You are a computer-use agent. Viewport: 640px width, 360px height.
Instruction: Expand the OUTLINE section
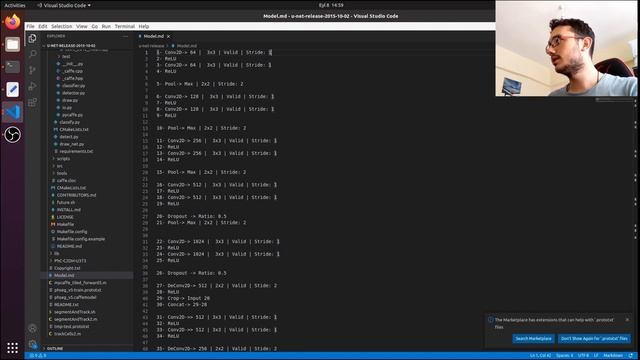[55, 349]
